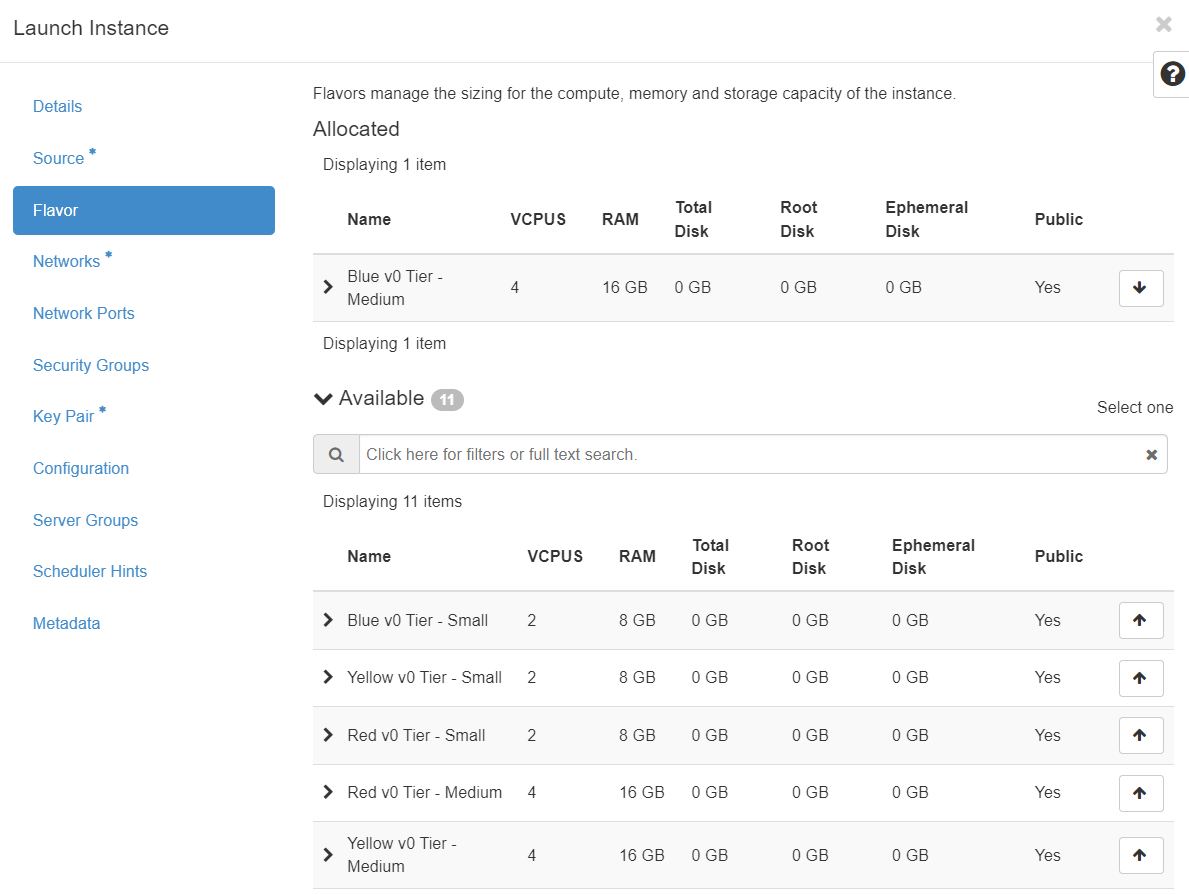This screenshot has width=1189, height=895.
Task: Allocate Red v0 Tier - Small flavor
Action: click(x=1140, y=735)
